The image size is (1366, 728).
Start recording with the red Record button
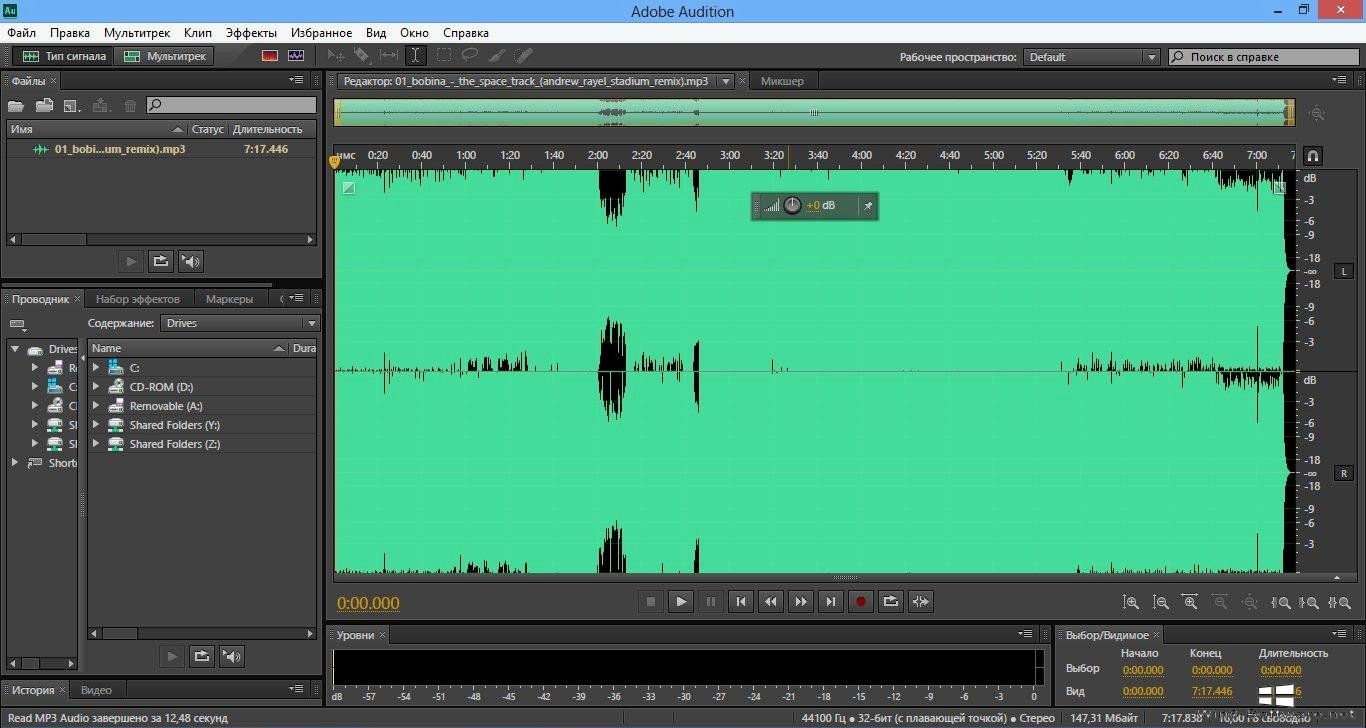pos(860,601)
